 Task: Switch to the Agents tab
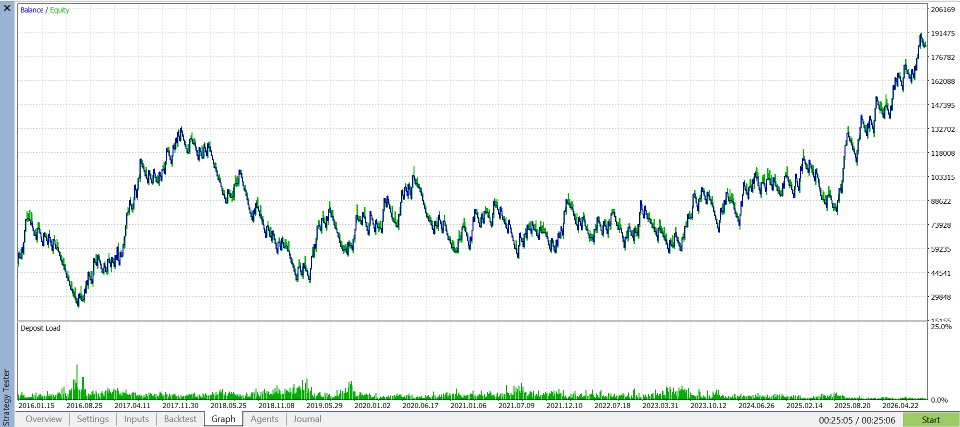264,419
